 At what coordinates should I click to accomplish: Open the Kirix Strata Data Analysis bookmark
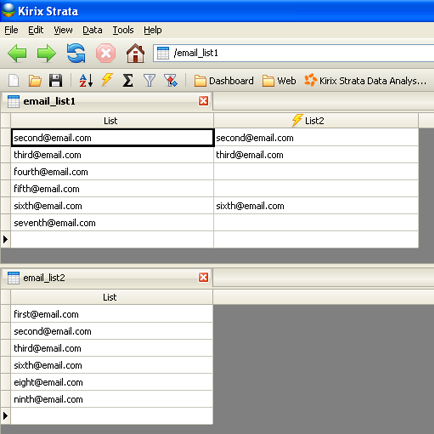pyautogui.click(x=365, y=81)
